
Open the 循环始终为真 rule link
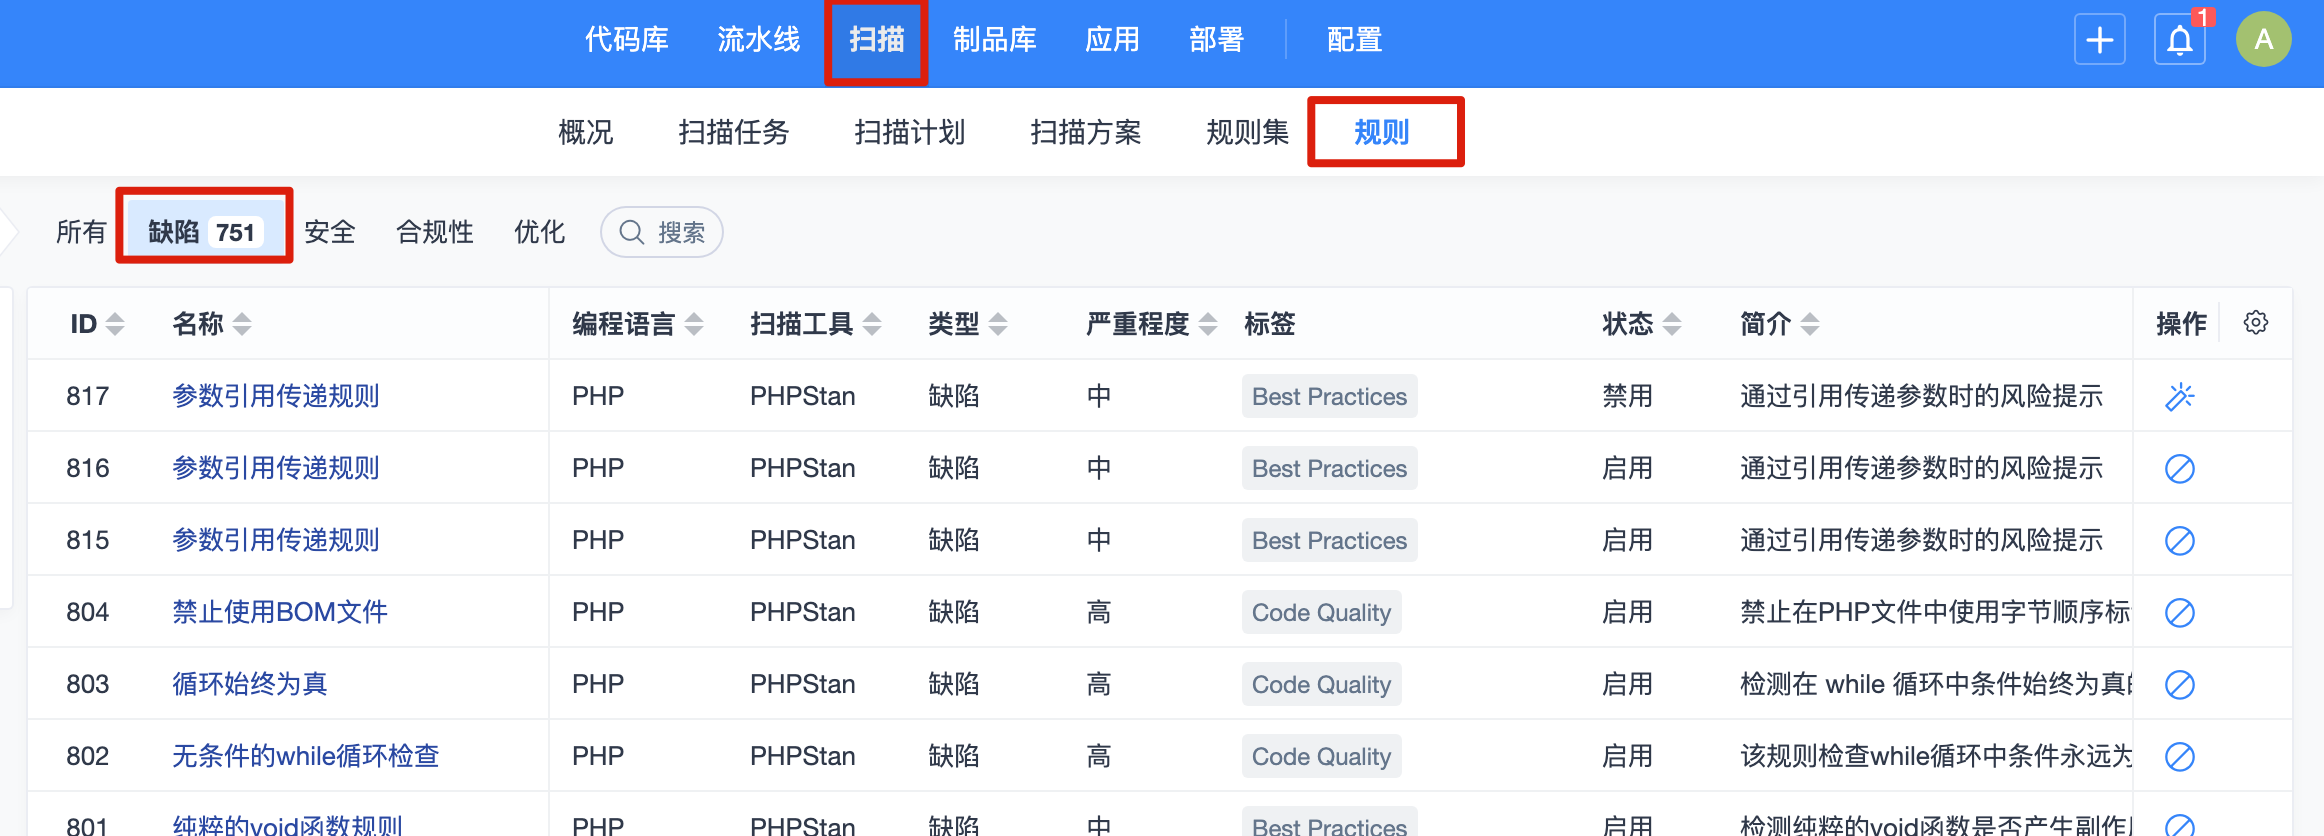coord(249,684)
